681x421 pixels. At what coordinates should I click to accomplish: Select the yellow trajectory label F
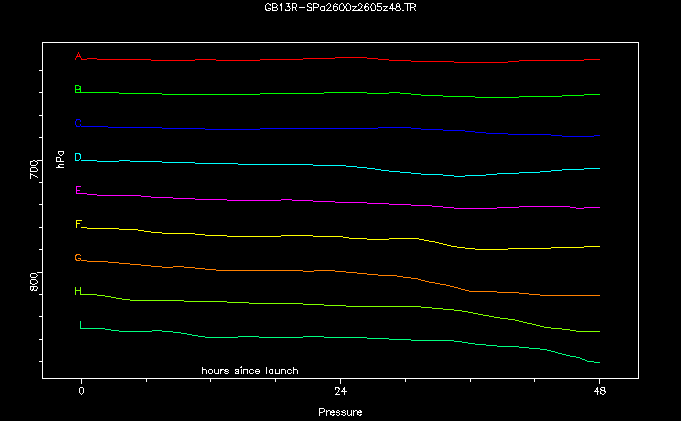[x=78, y=224]
